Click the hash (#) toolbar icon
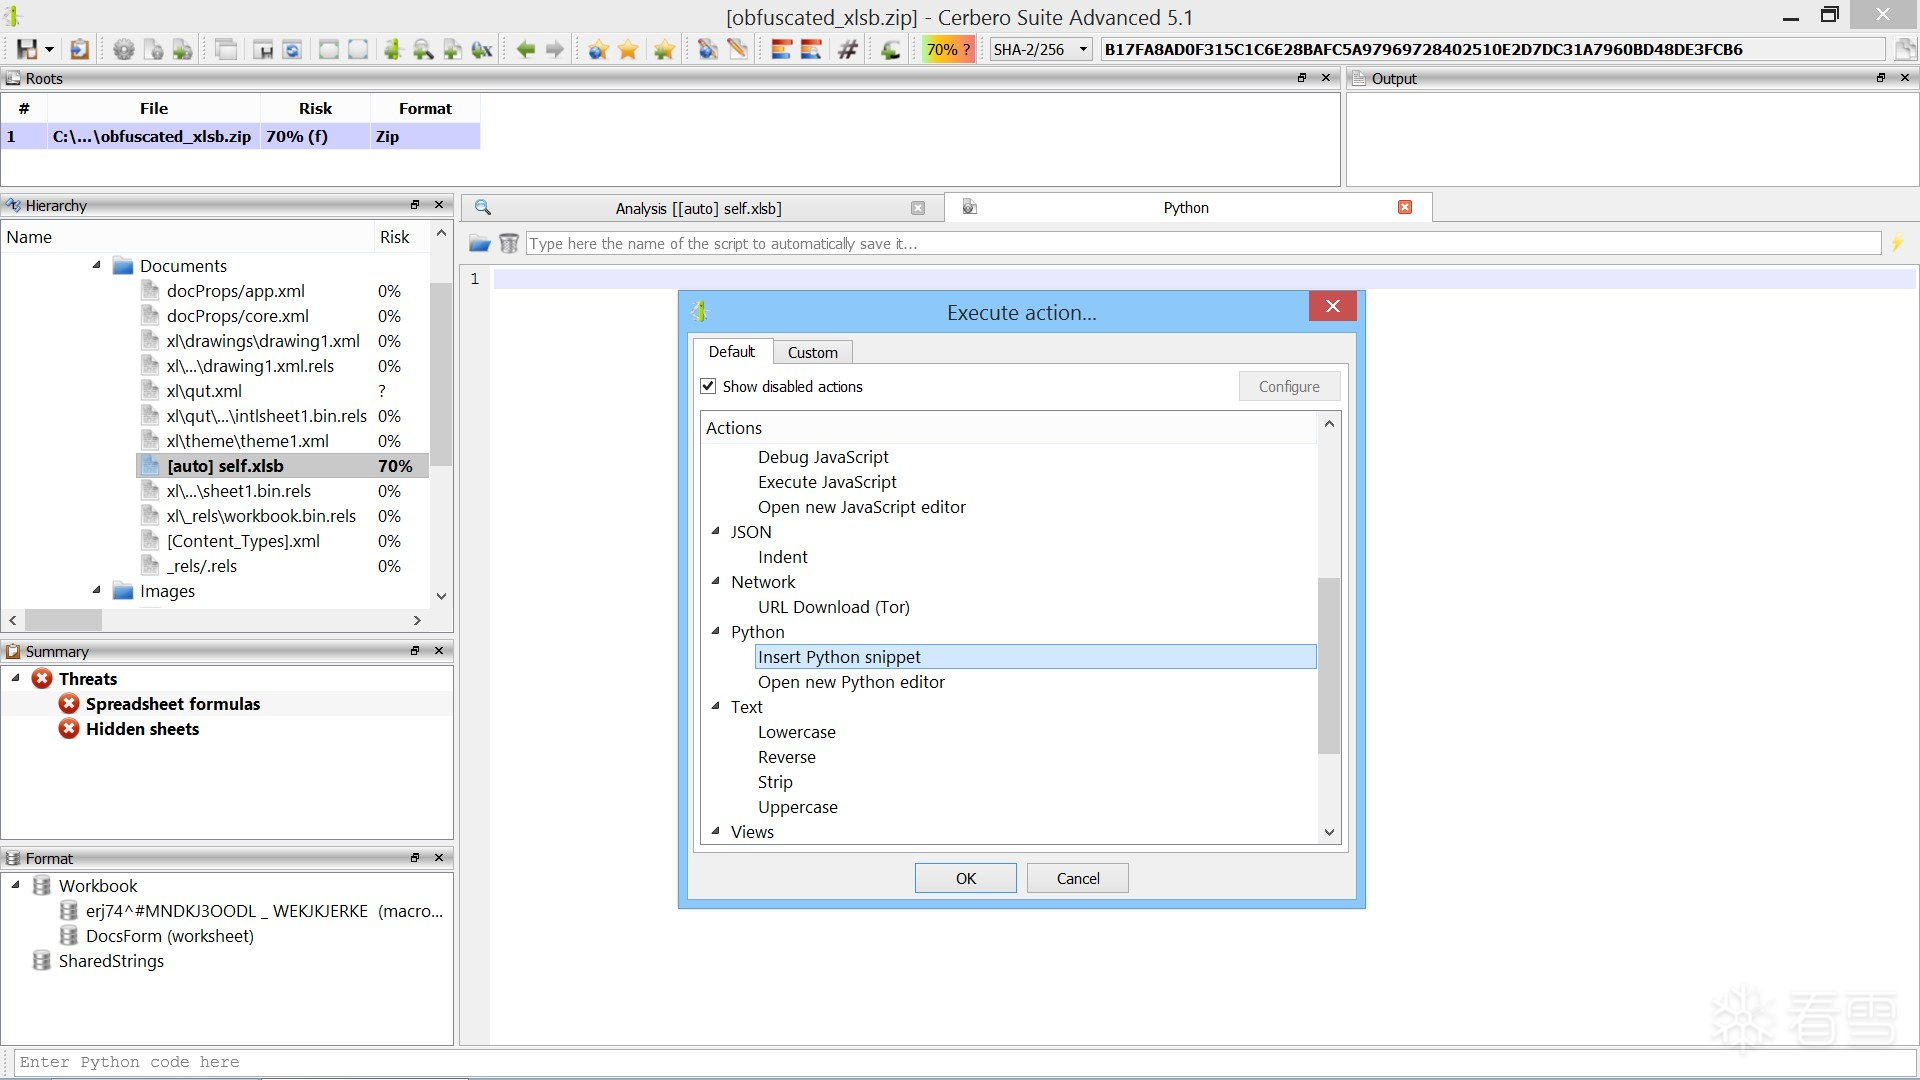The width and height of the screenshot is (1920, 1080). [x=848, y=49]
